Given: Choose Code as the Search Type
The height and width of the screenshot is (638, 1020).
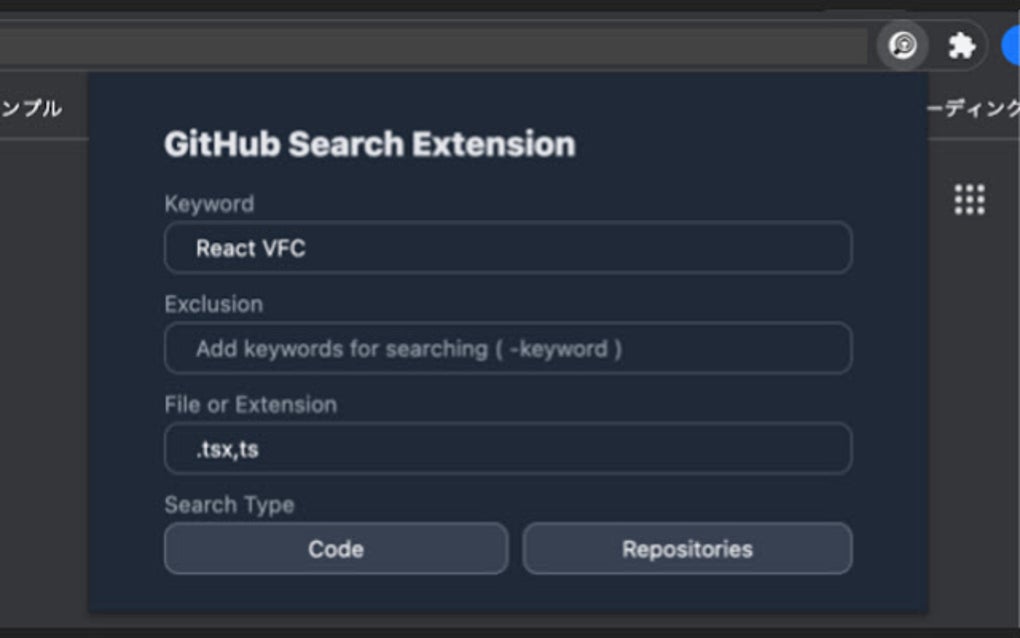Looking at the screenshot, I should 336,548.
